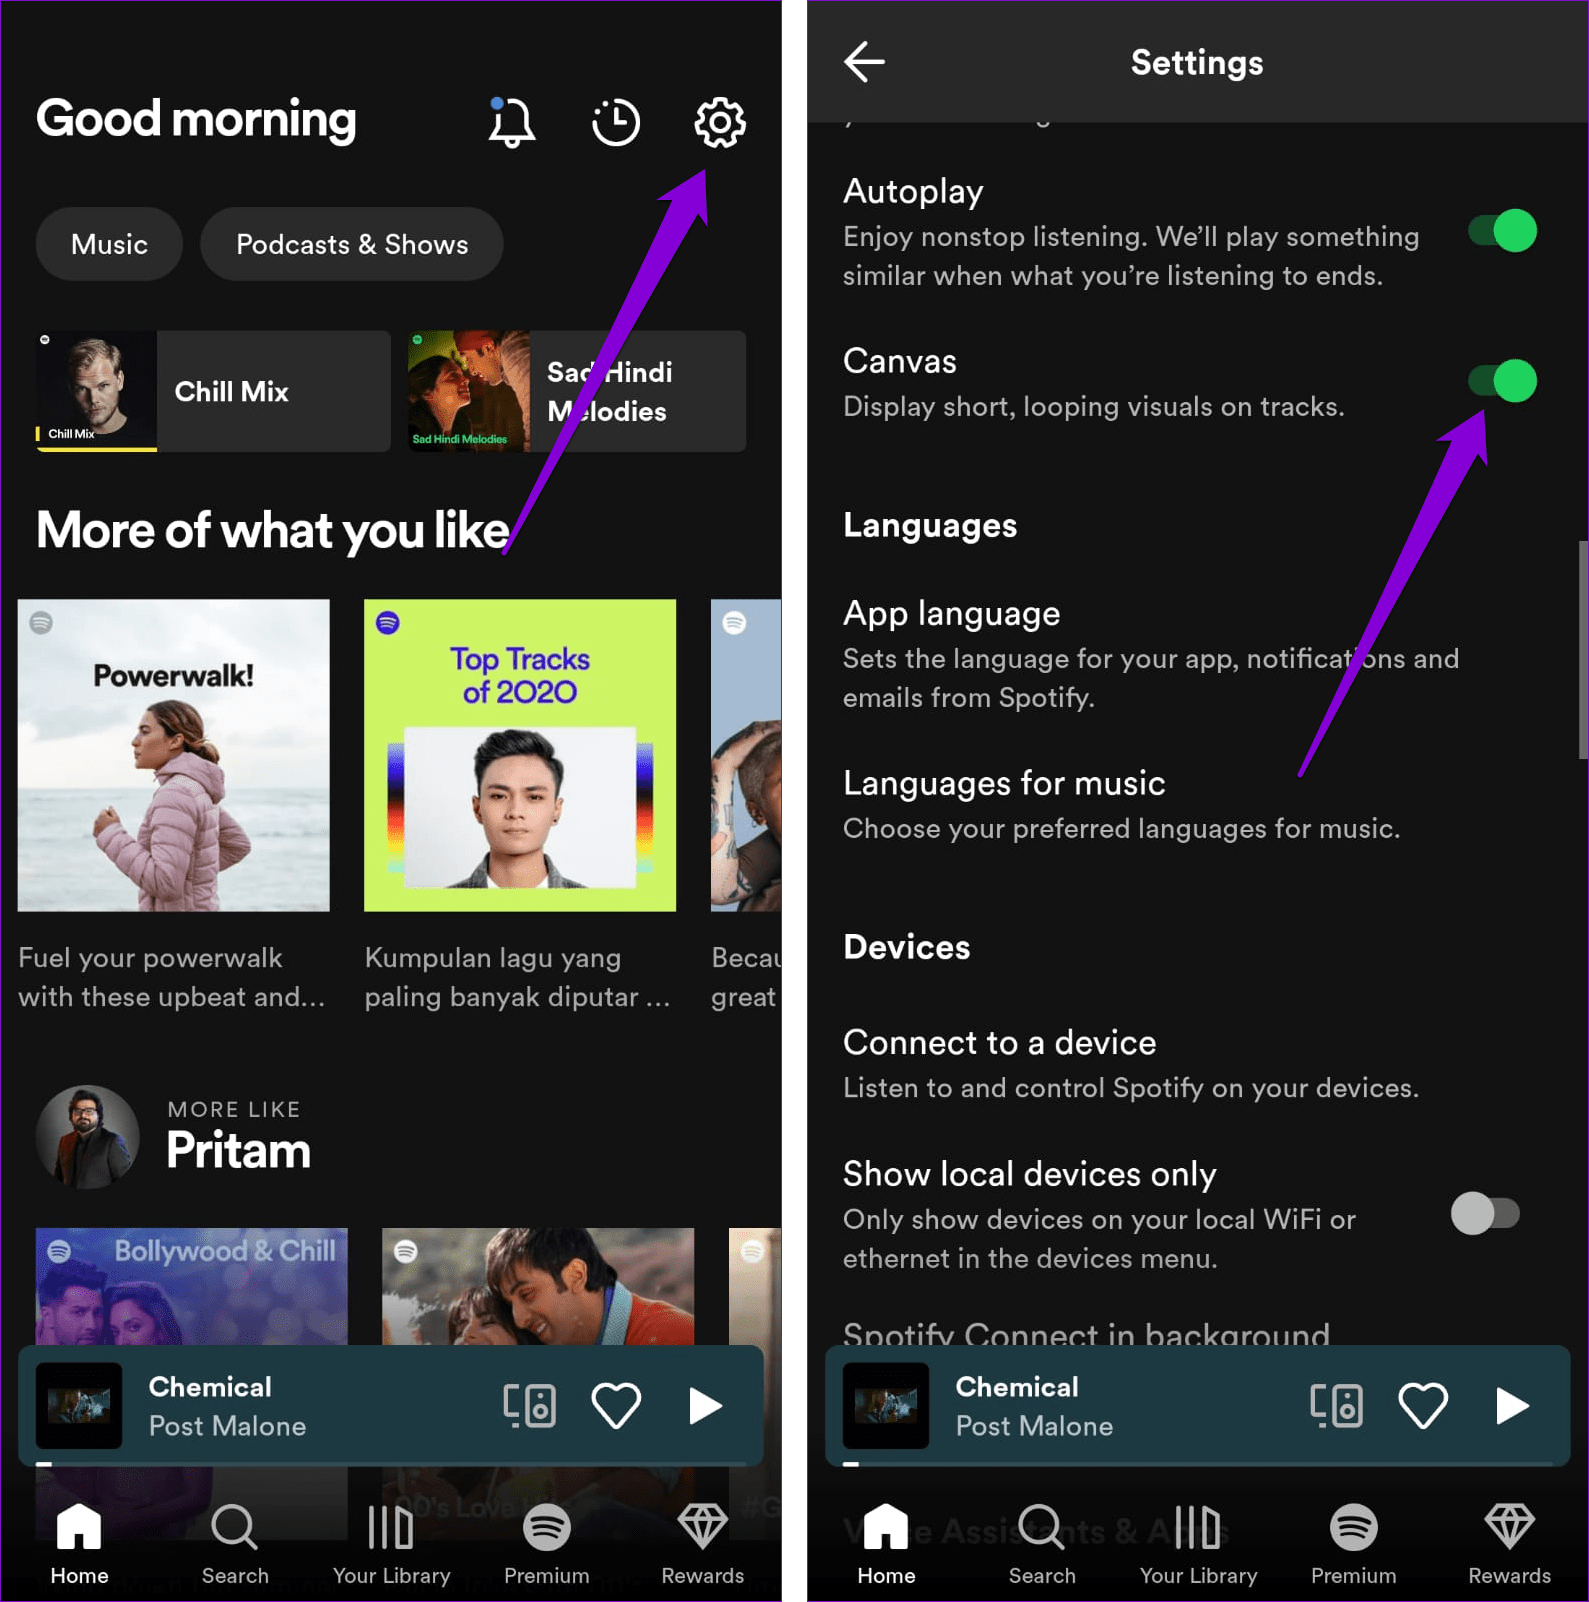Select the Podcasts & Shows filter chip
The width and height of the screenshot is (1589, 1602).
[352, 244]
